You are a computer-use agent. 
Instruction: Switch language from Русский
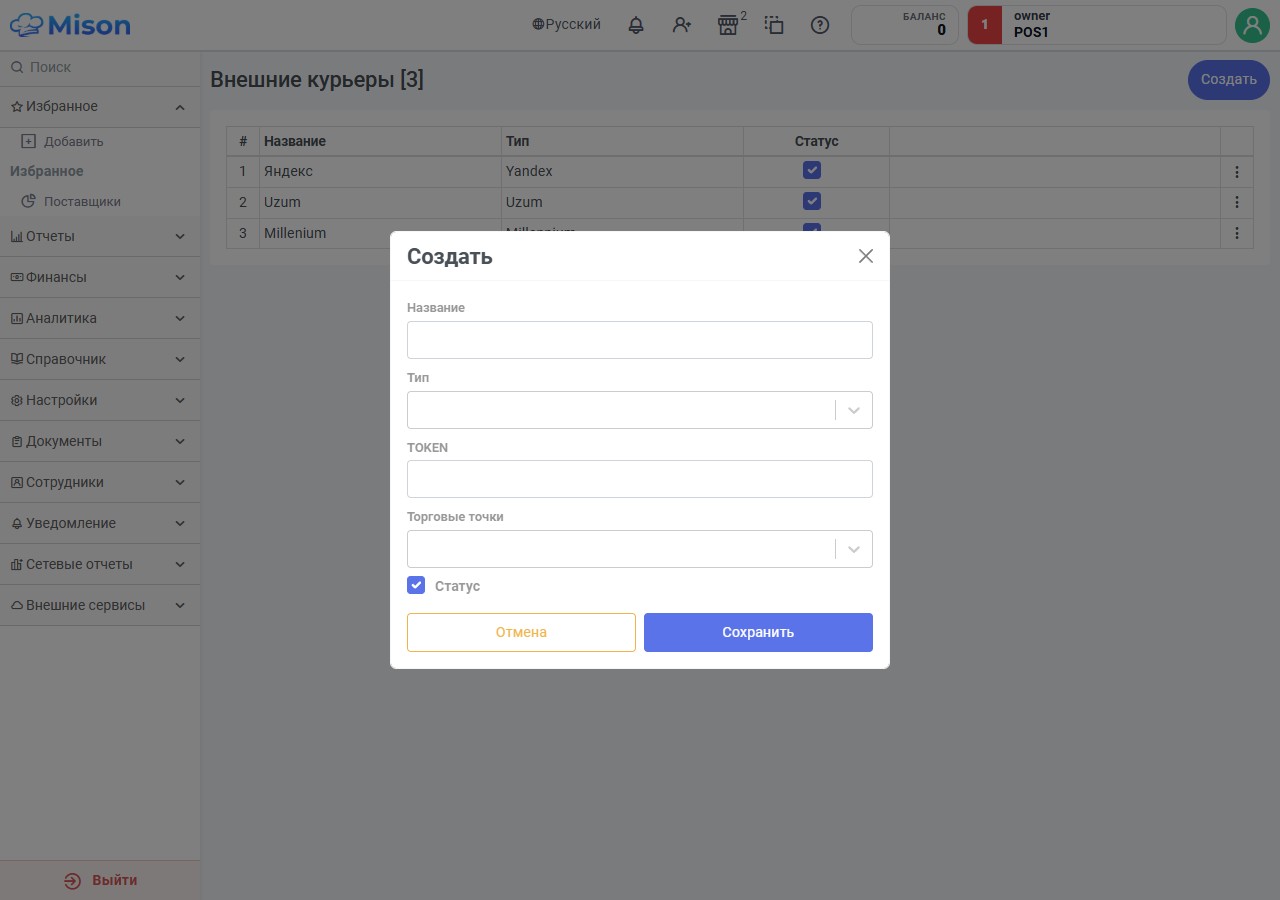tap(566, 25)
